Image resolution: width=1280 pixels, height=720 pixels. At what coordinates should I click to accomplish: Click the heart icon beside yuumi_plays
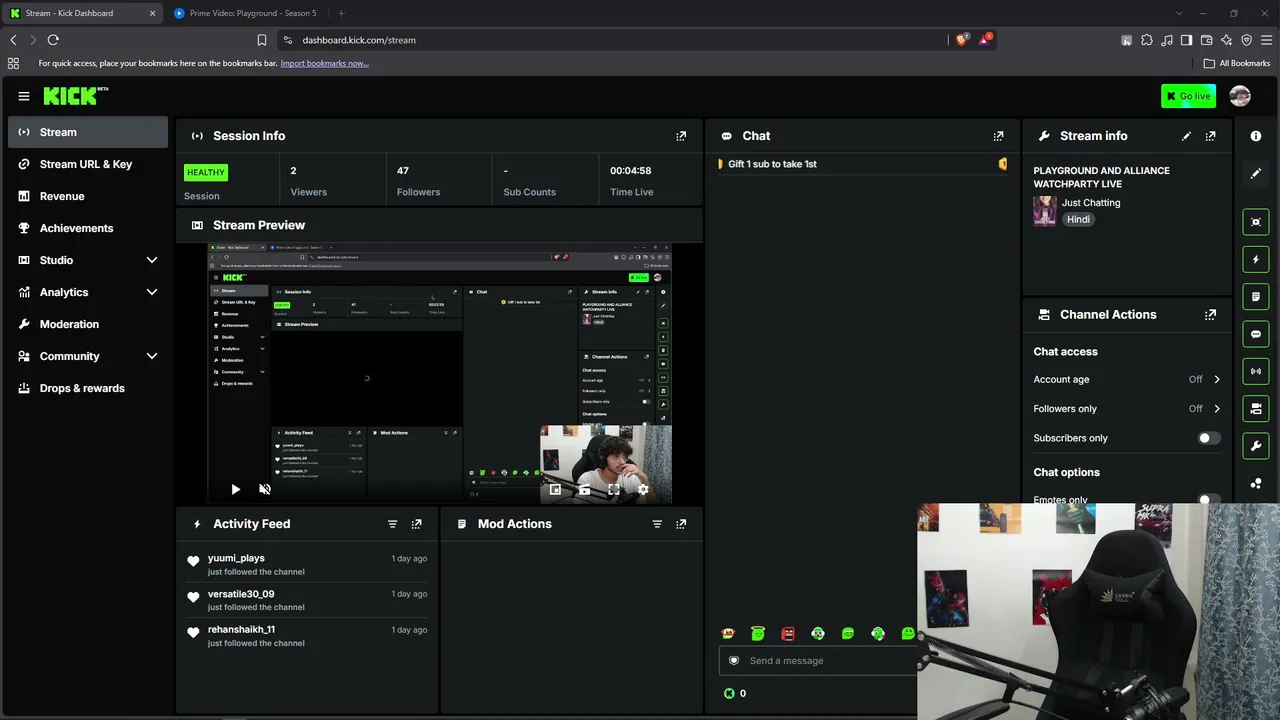click(193, 562)
